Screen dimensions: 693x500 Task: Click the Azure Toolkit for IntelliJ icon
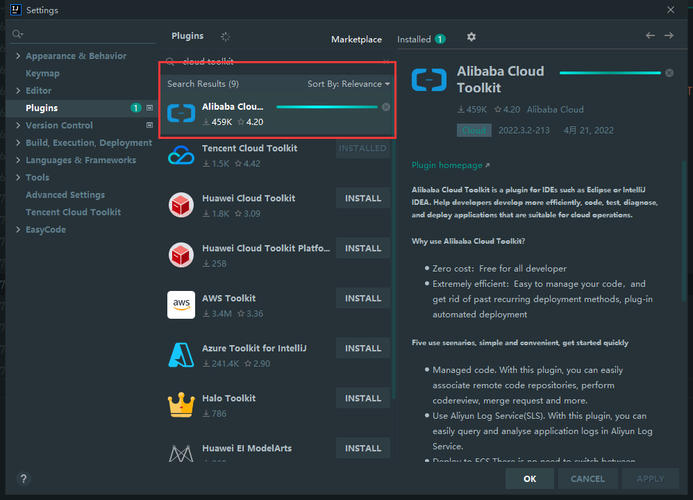[181, 355]
